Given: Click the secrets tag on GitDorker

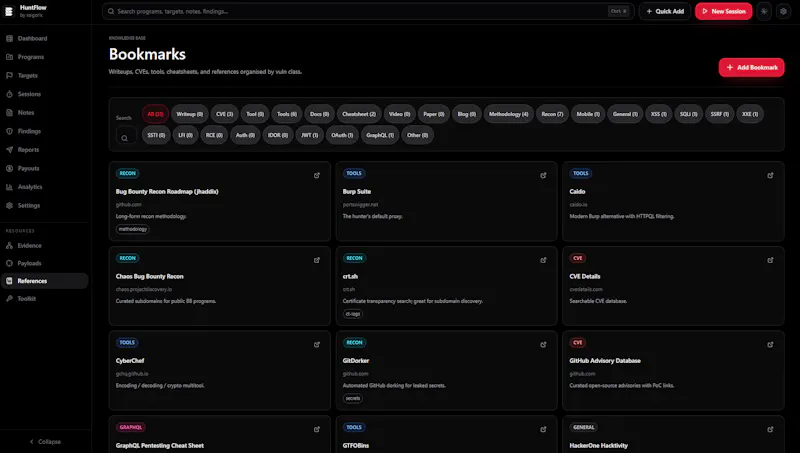Looking at the screenshot, I should pyautogui.click(x=353, y=398).
